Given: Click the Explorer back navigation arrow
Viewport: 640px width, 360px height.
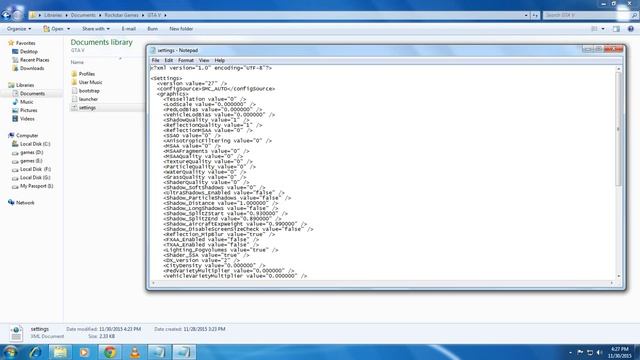Looking at the screenshot, I should [6, 15].
